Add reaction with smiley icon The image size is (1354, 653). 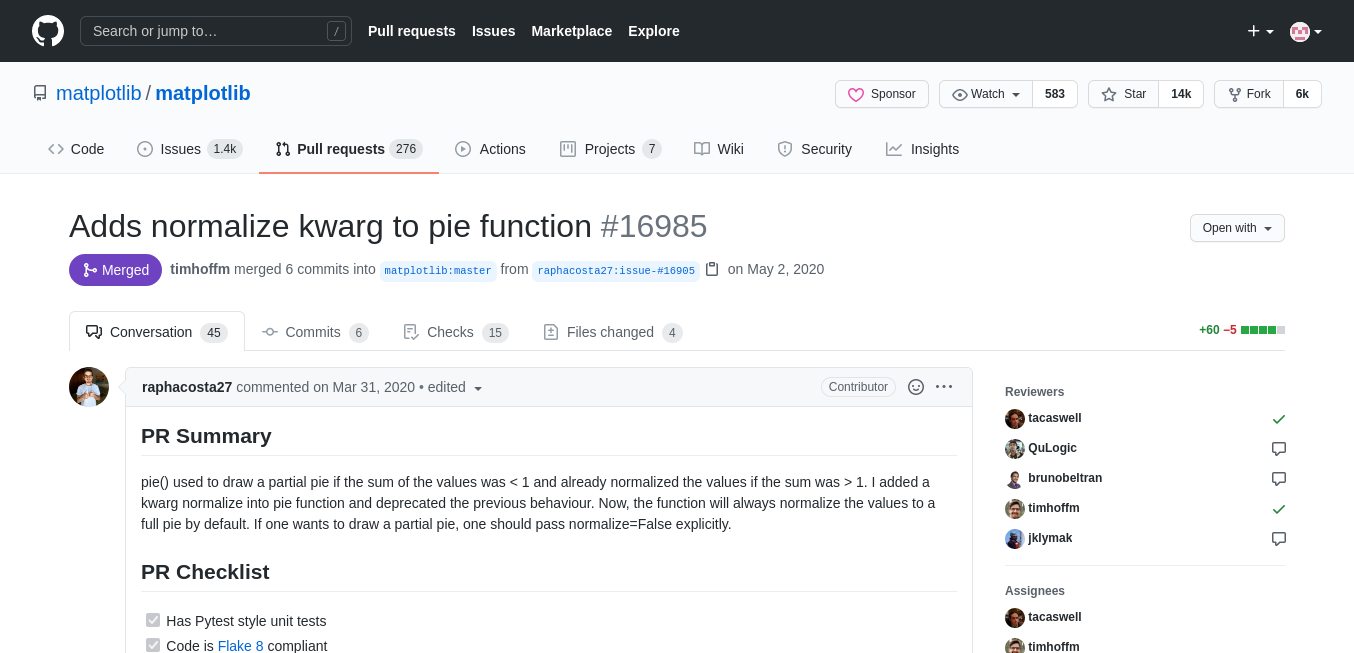(x=916, y=387)
